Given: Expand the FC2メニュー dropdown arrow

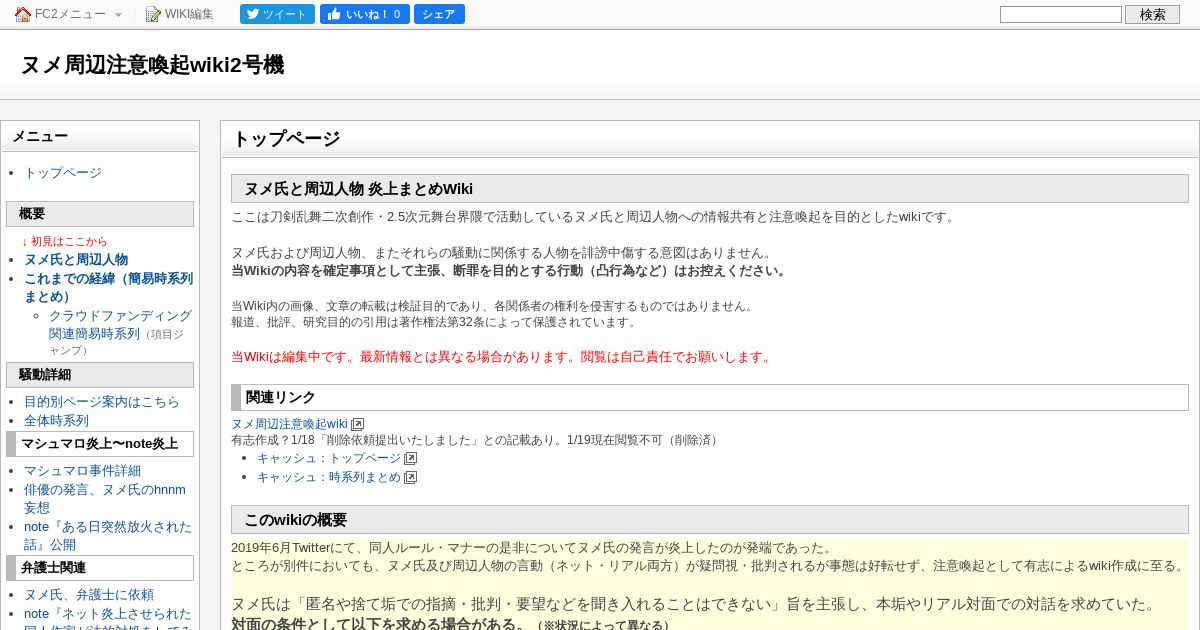Looking at the screenshot, I should pos(118,15).
